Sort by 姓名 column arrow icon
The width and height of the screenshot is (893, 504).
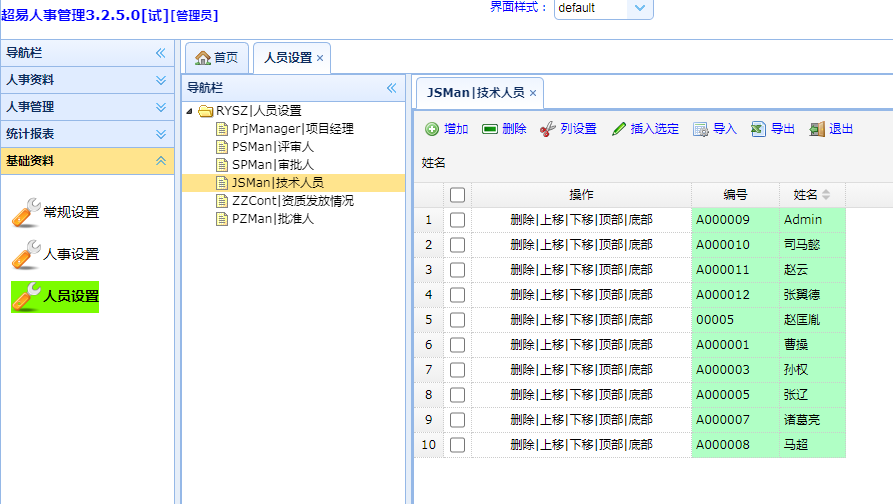[826, 195]
